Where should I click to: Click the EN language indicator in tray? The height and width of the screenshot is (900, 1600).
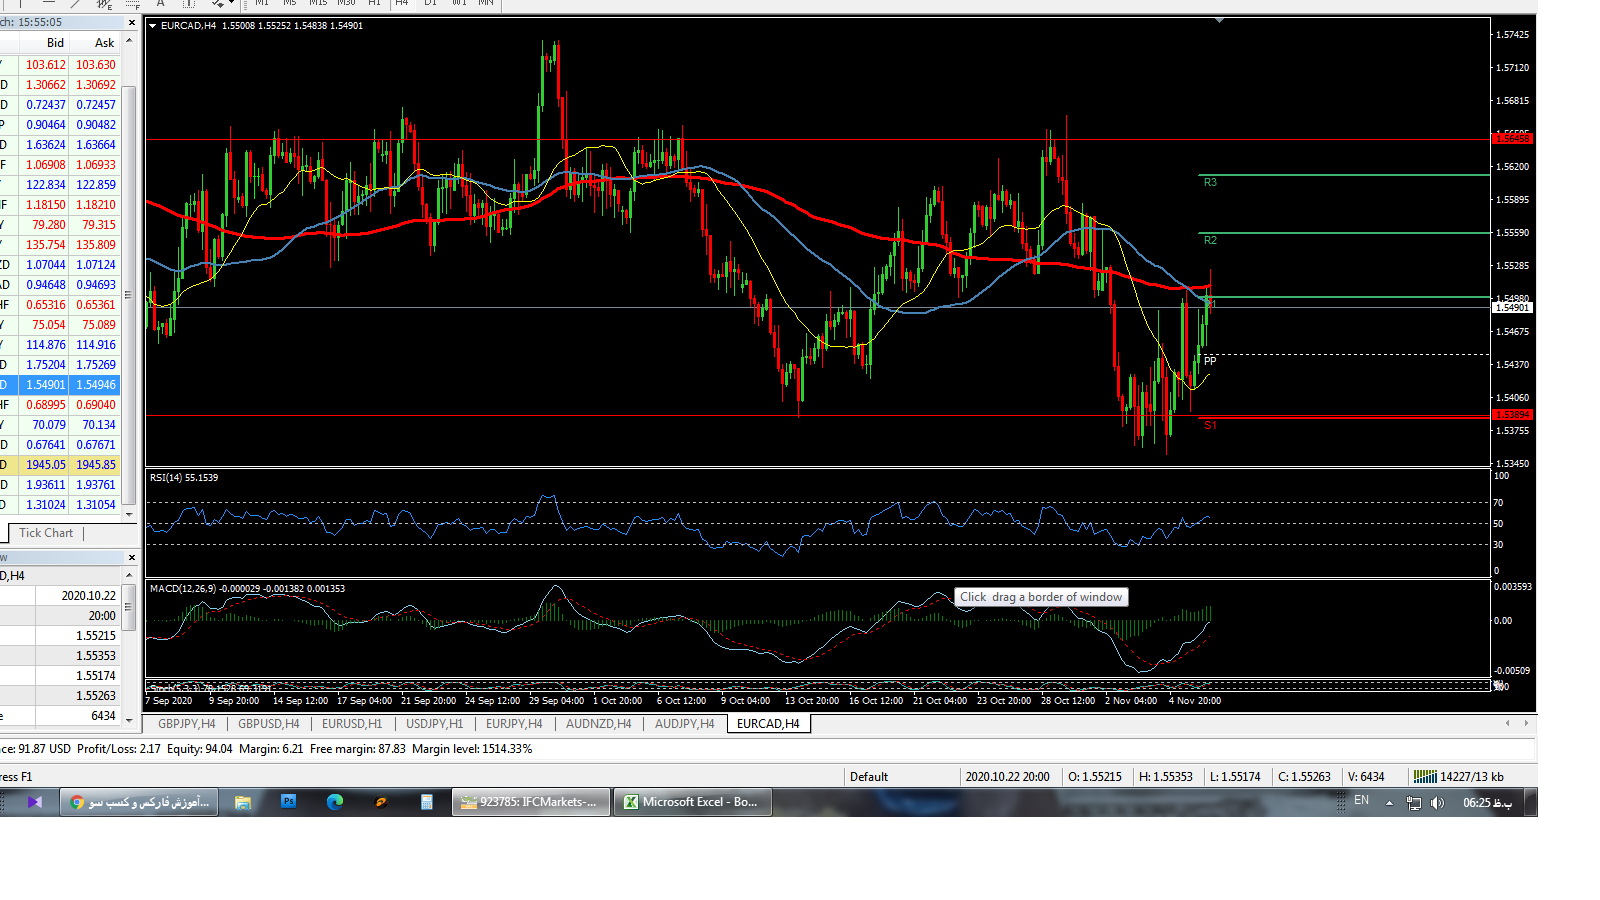click(x=1361, y=801)
